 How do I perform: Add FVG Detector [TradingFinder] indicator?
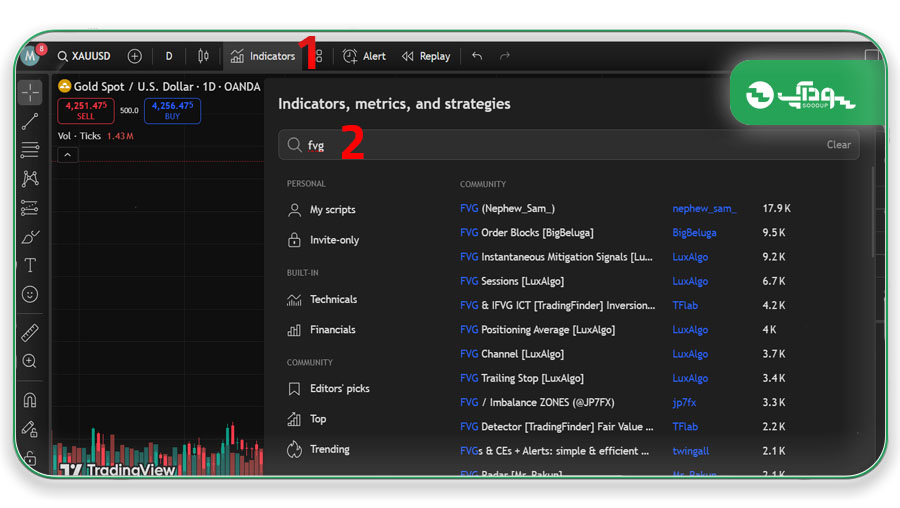point(557,426)
